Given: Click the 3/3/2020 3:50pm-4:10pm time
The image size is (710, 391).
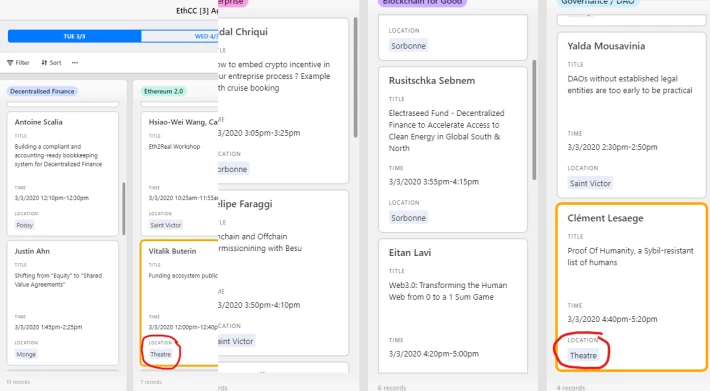Looking at the screenshot, I should point(259,305).
